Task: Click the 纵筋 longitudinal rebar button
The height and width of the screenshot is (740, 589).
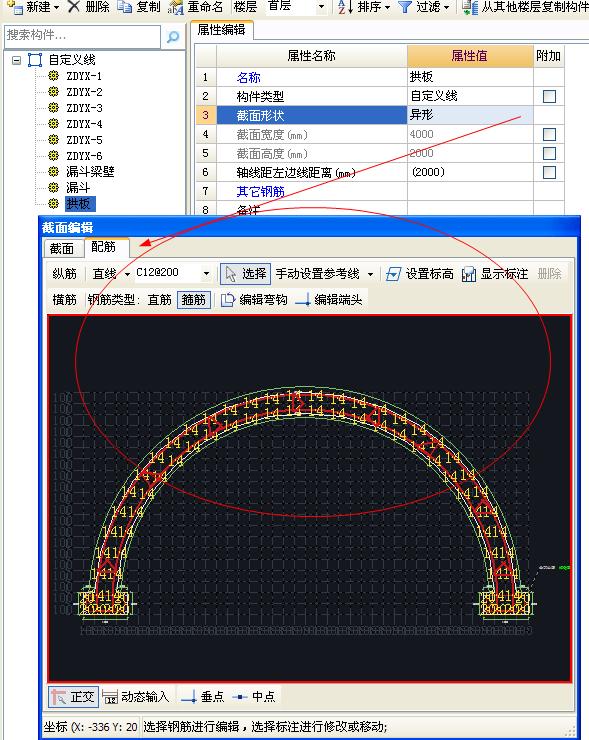Action: 65,274
